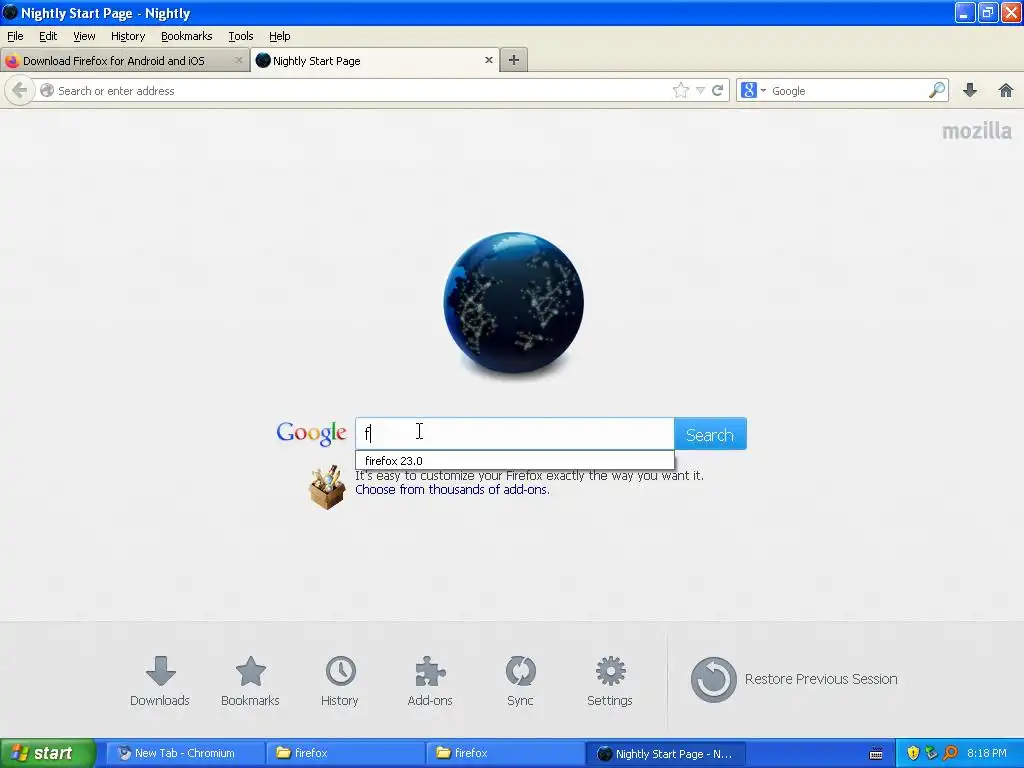The image size is (1024, 768).
Task: Click the back navigation arrow
Action: click(x=19, y=90)
